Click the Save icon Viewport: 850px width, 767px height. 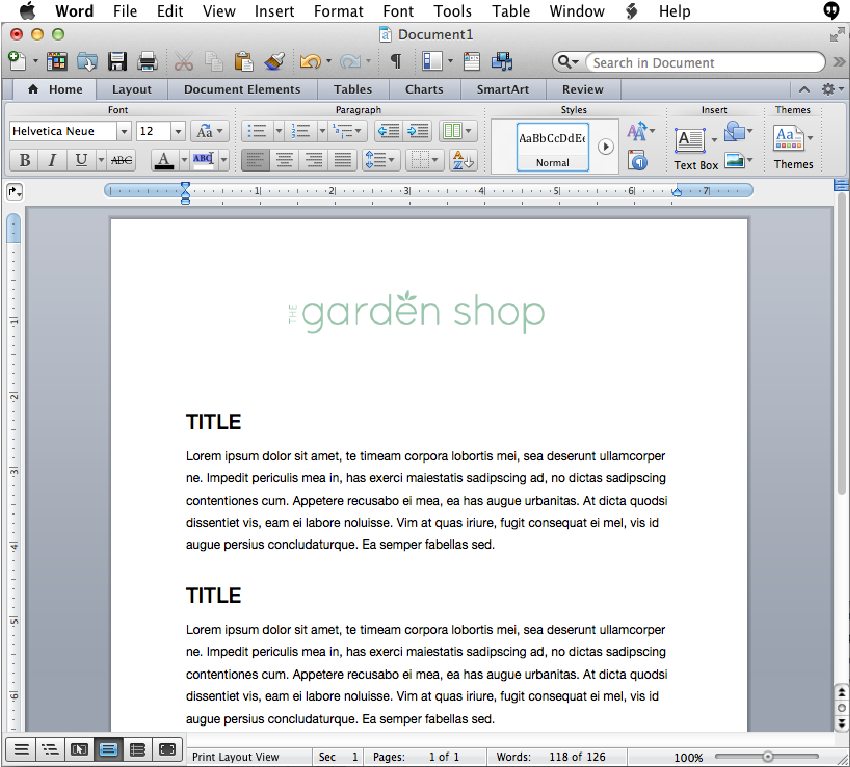pyautogui.click(x=117, y=61)
